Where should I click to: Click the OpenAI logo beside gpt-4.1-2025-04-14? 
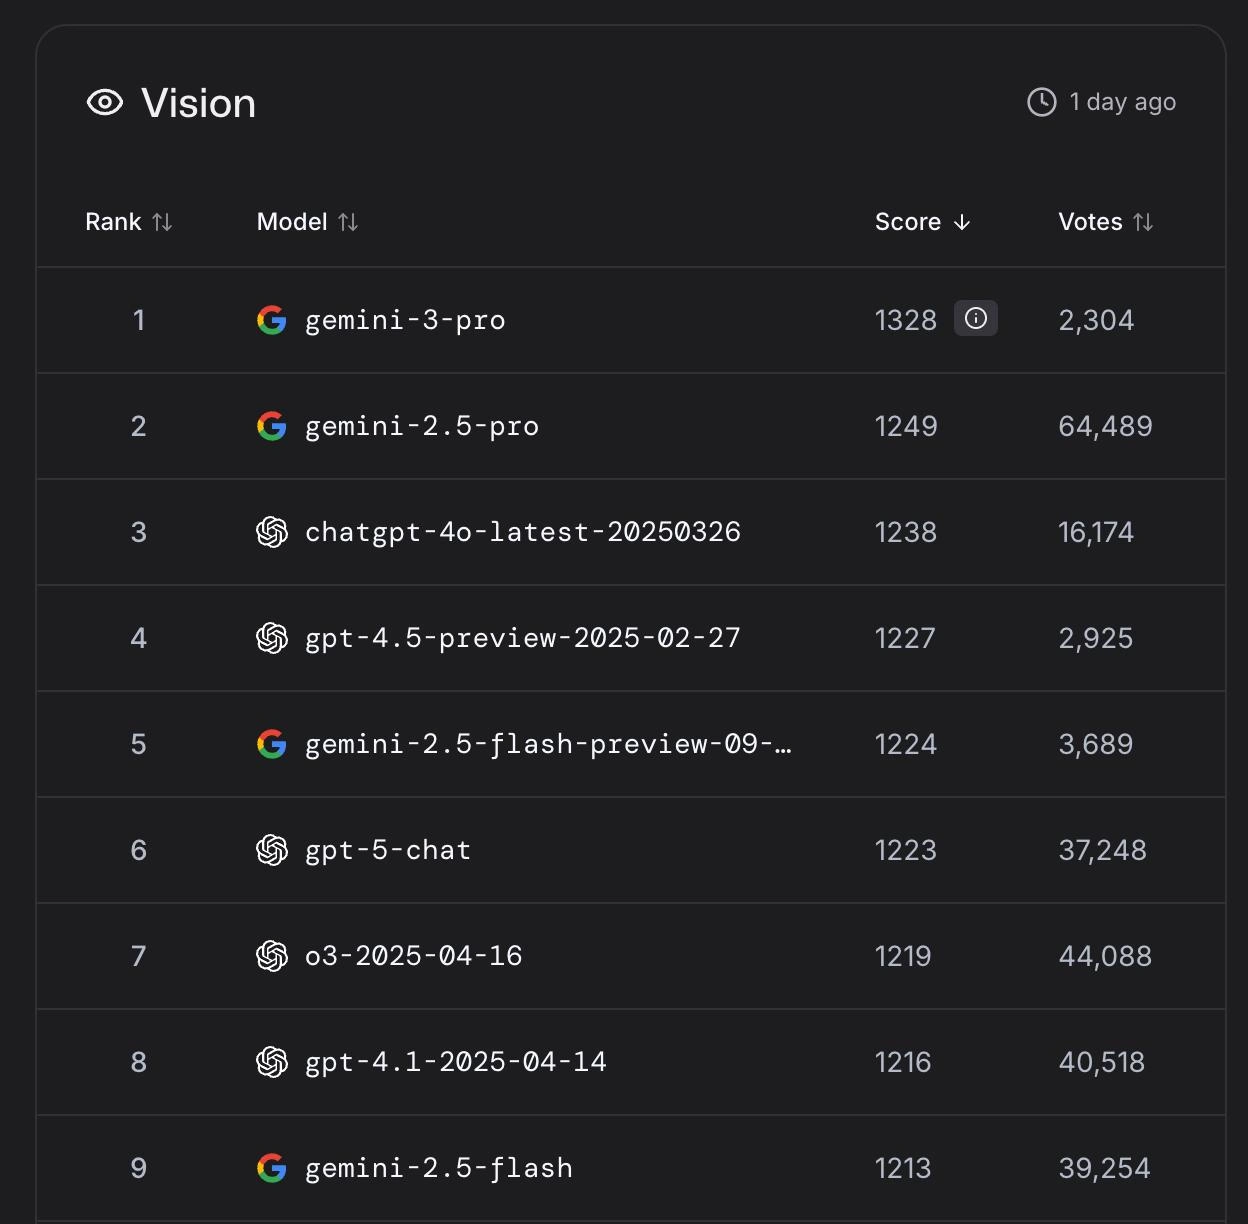272,1062
